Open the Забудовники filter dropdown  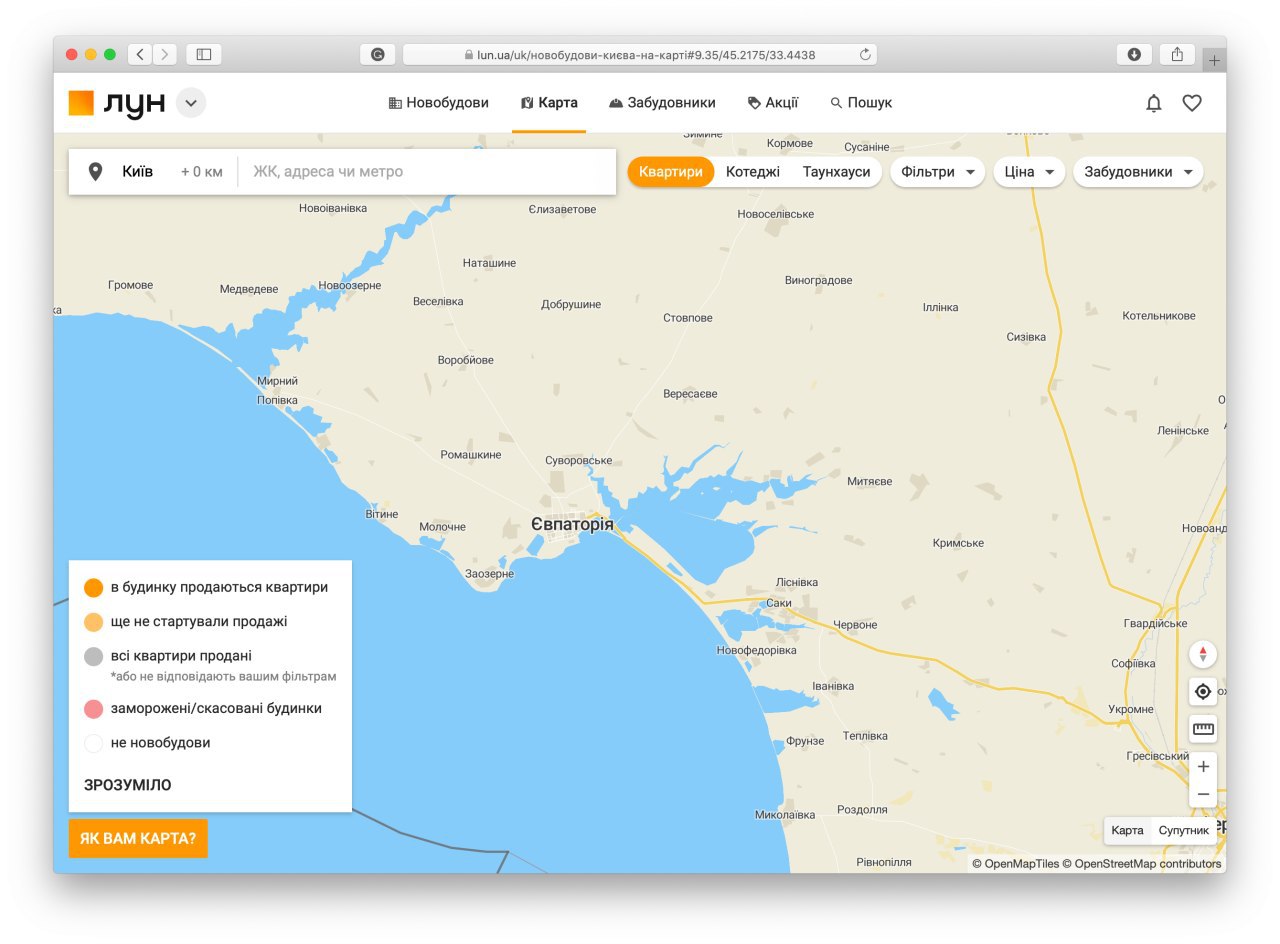point(1138,172)
